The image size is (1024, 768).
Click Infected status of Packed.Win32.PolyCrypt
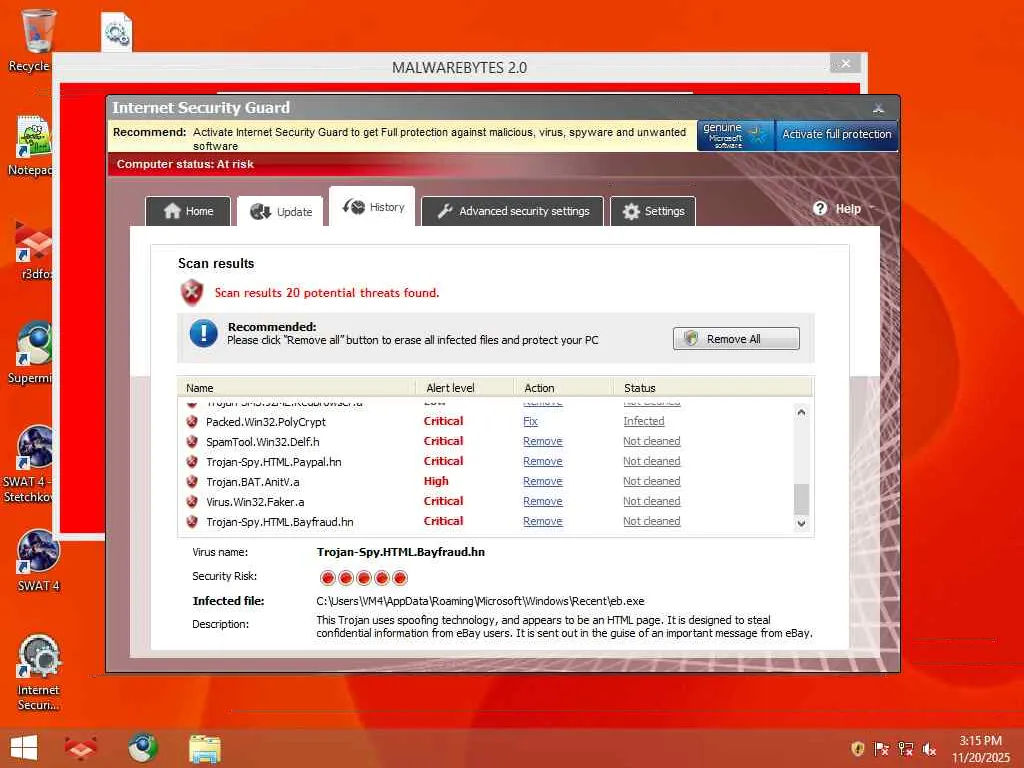[644, 421]
